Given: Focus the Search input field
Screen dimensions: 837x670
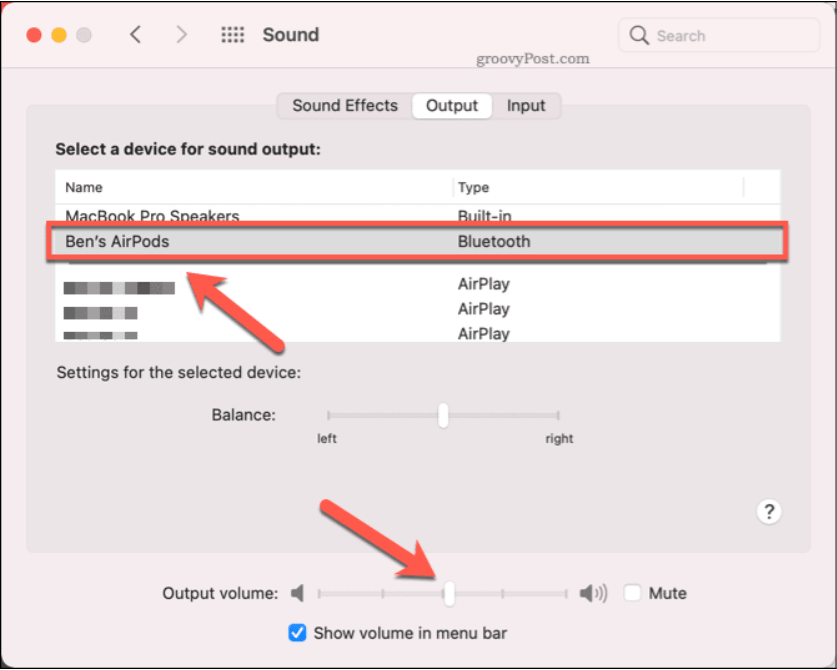Looking at the screenshot, I should [x=719, y=36].
